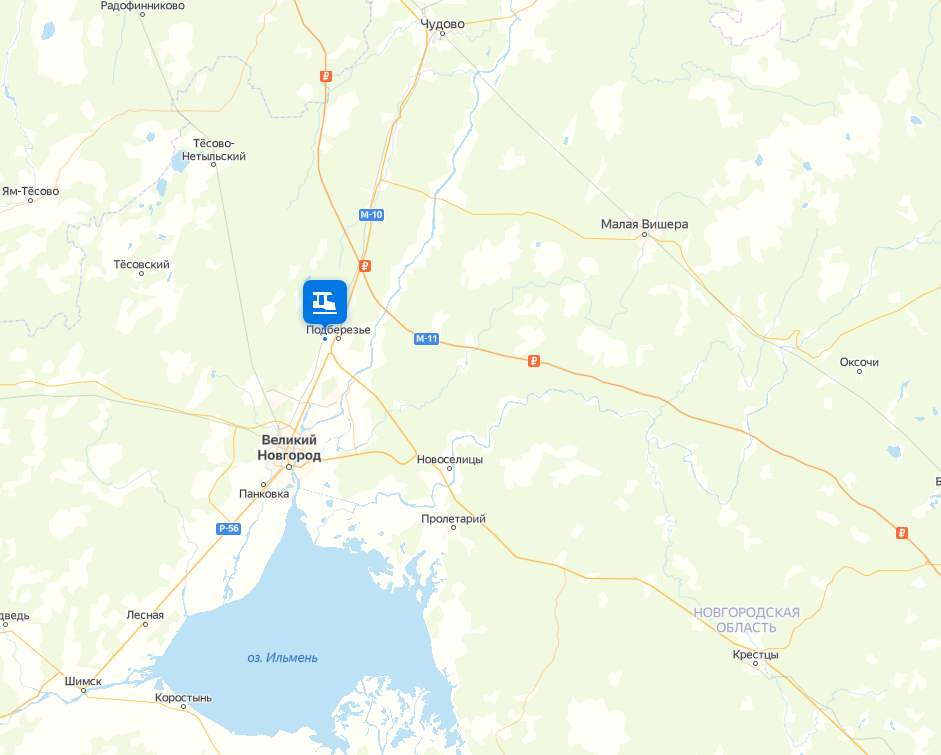
Task: Click the toll ruble icon northeast of Крестцы
Action: pos(901,533)
